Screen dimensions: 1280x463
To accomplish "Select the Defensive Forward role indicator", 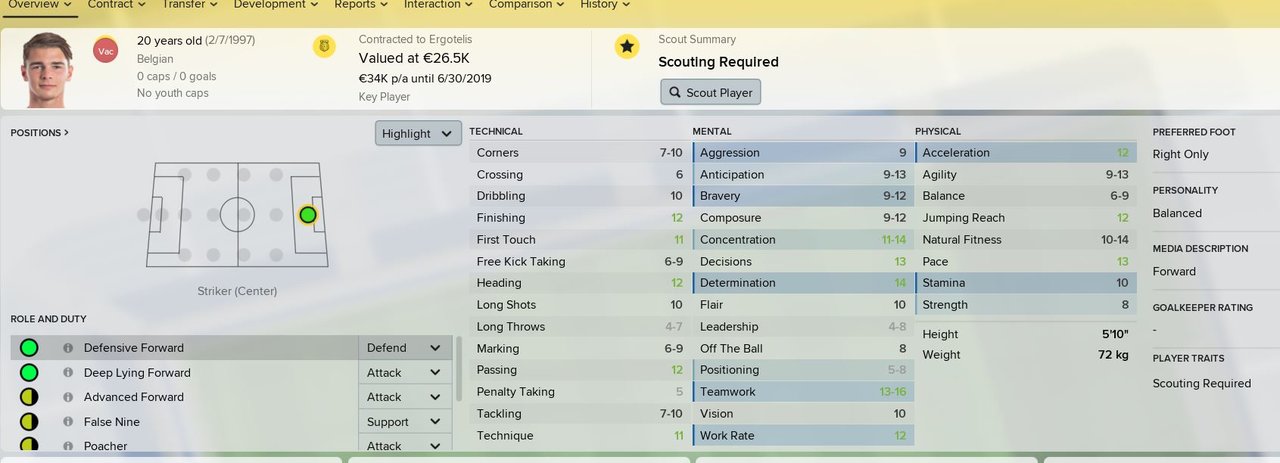I will click(x=29, y=348).
